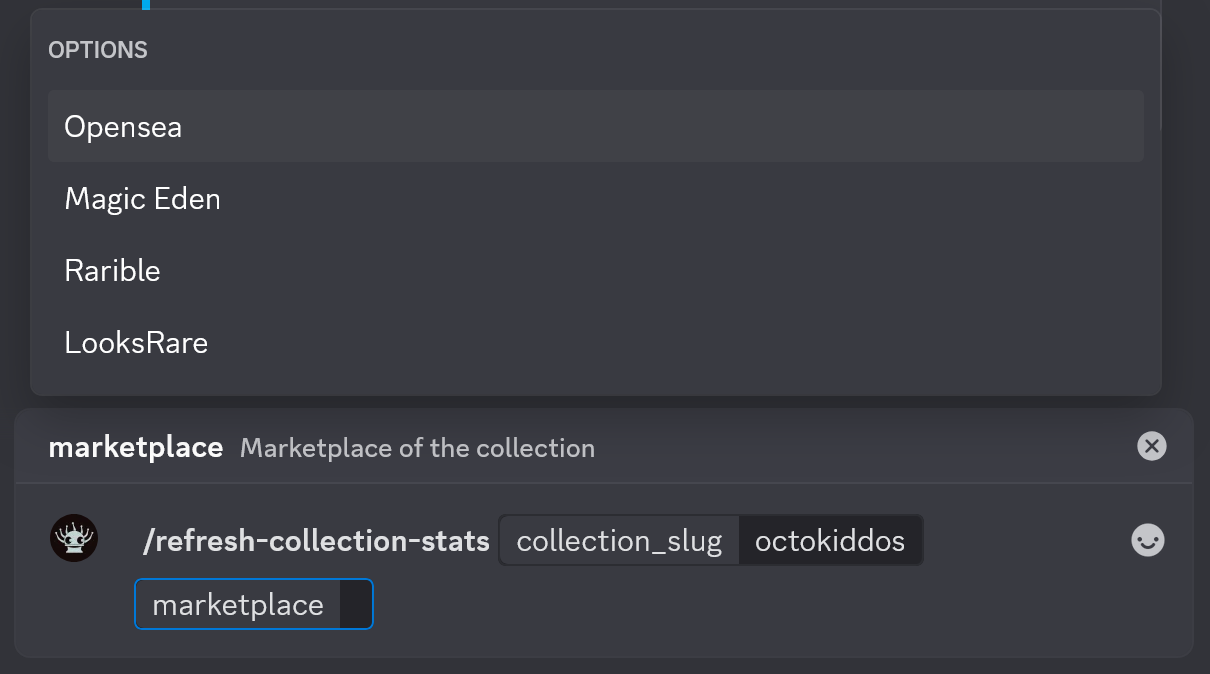Select the LooksRare option
This screenshot has width=1210, height=674.
136,343
